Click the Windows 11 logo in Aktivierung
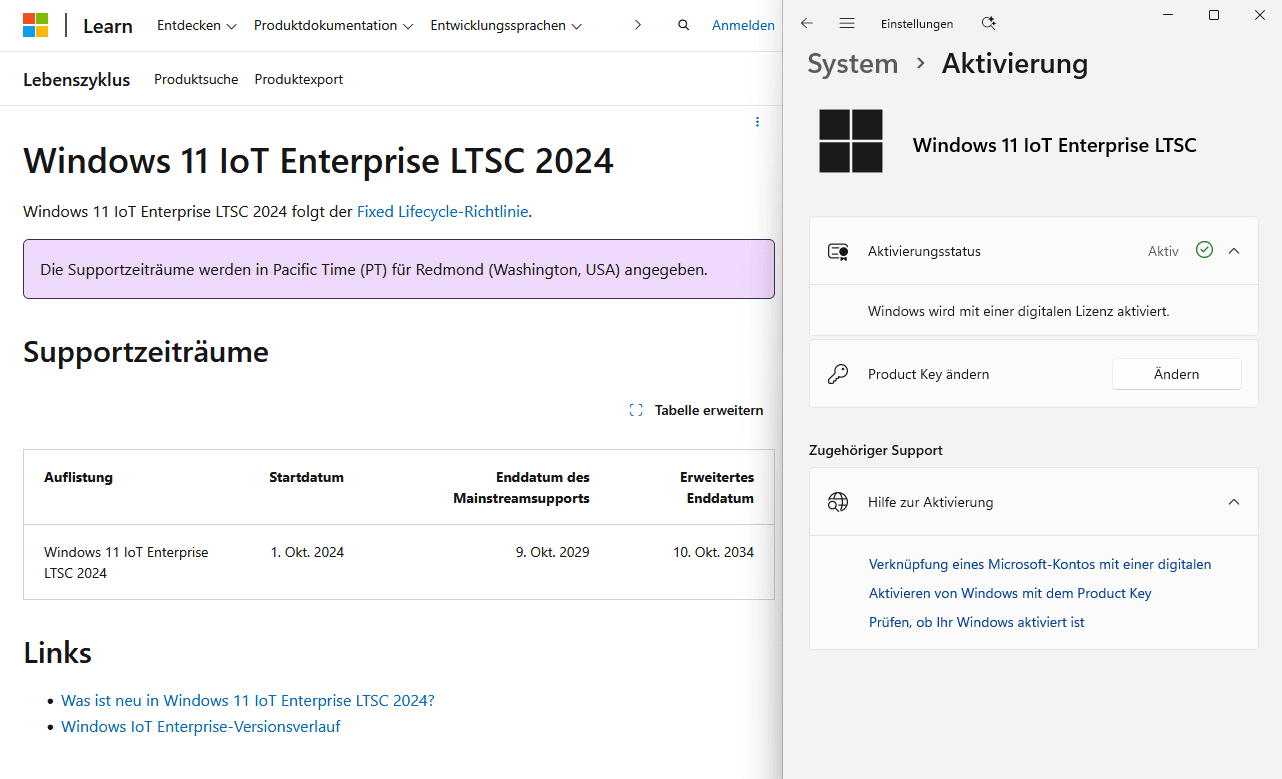 pos(851,141)
